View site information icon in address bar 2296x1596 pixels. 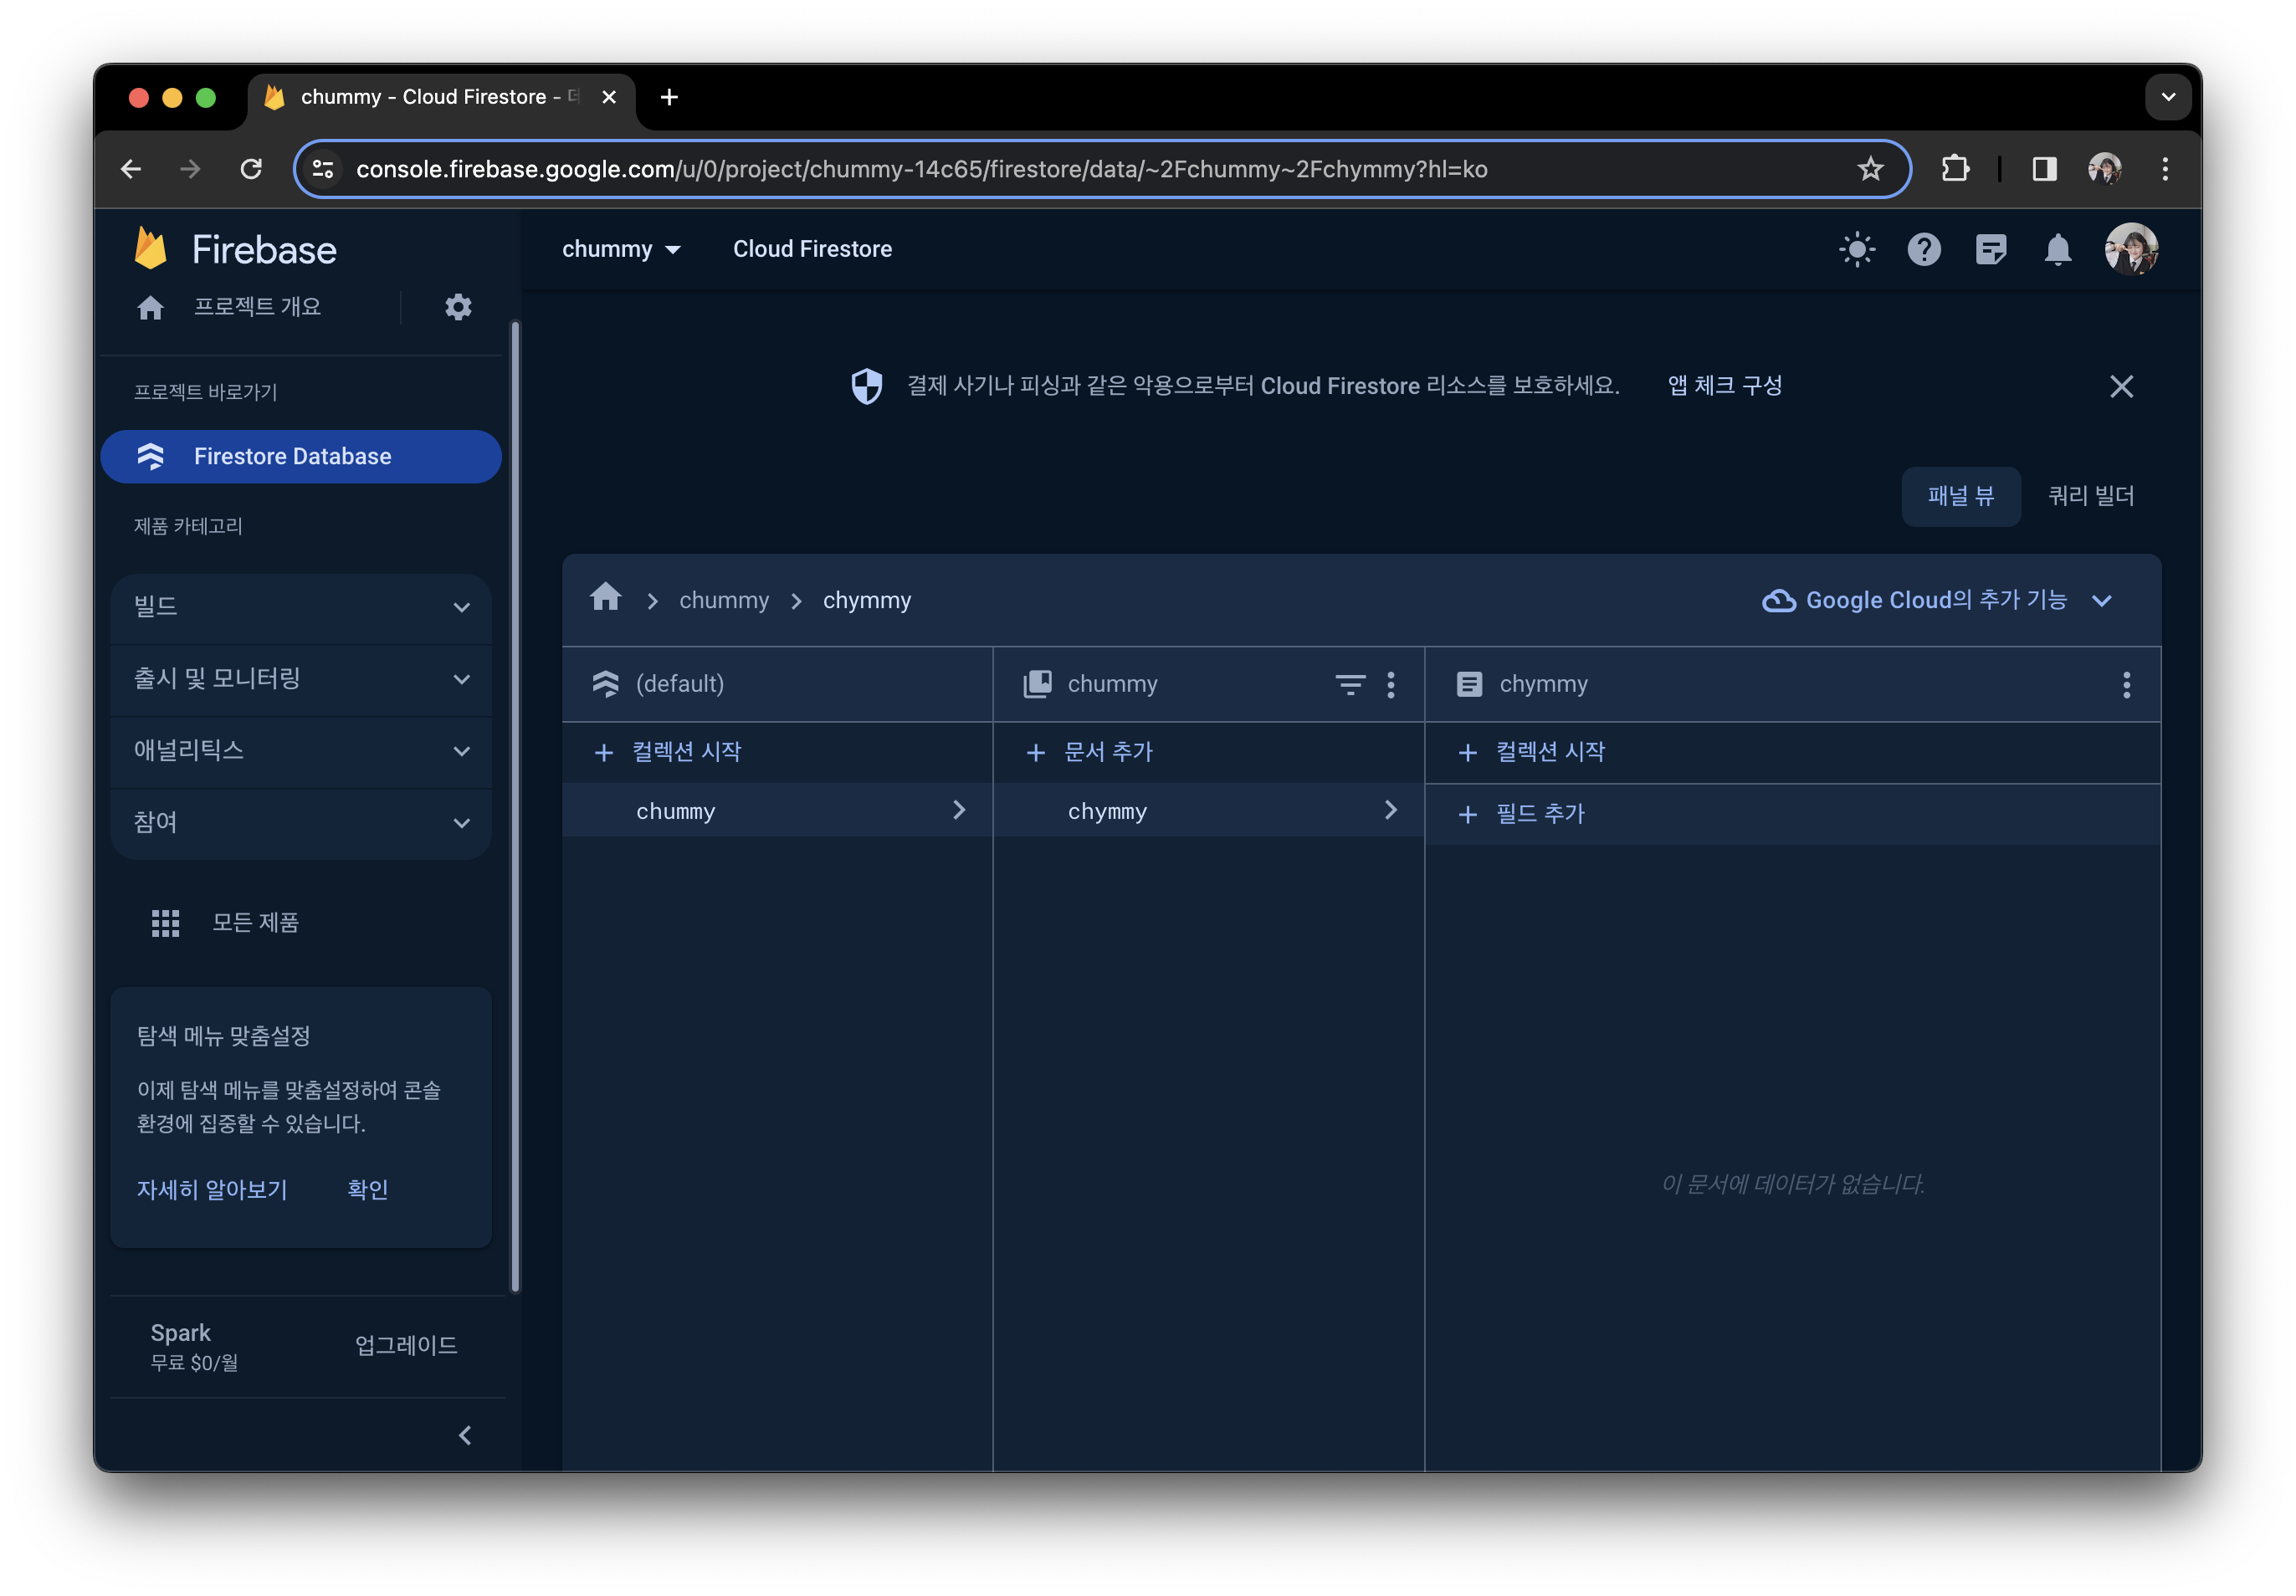[x=323, y=169]
